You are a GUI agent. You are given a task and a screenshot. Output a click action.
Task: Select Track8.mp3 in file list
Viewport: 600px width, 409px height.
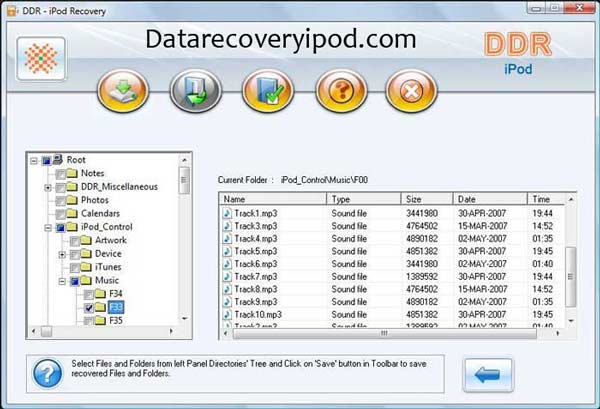pyautogui.click(x=256, y=289)
